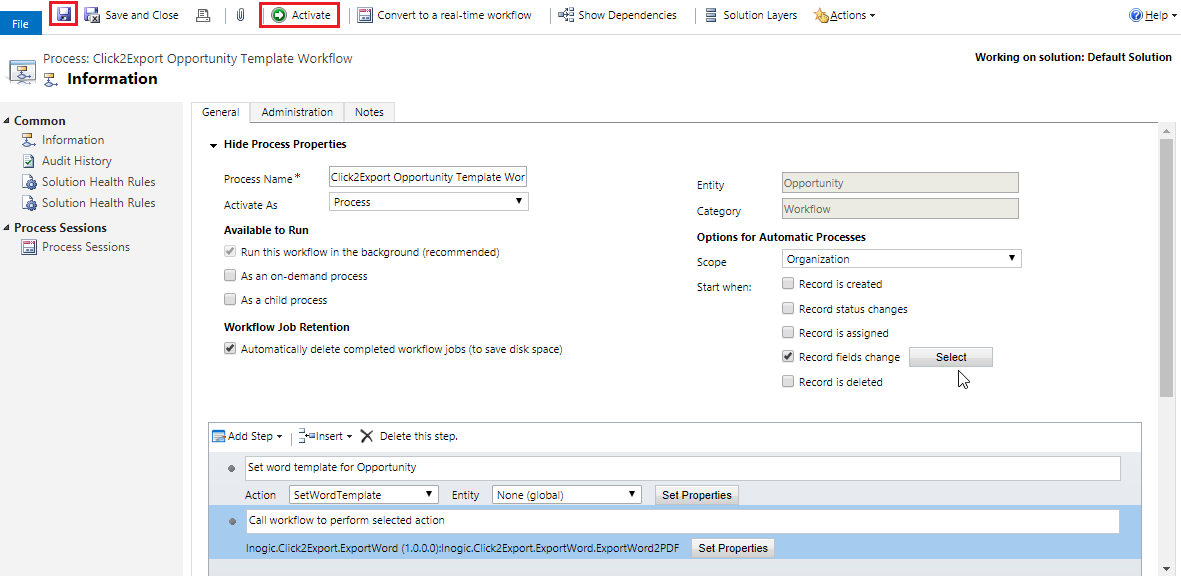
Task: Click 'Save and Close' label
Action: click(x=142, y=15)
